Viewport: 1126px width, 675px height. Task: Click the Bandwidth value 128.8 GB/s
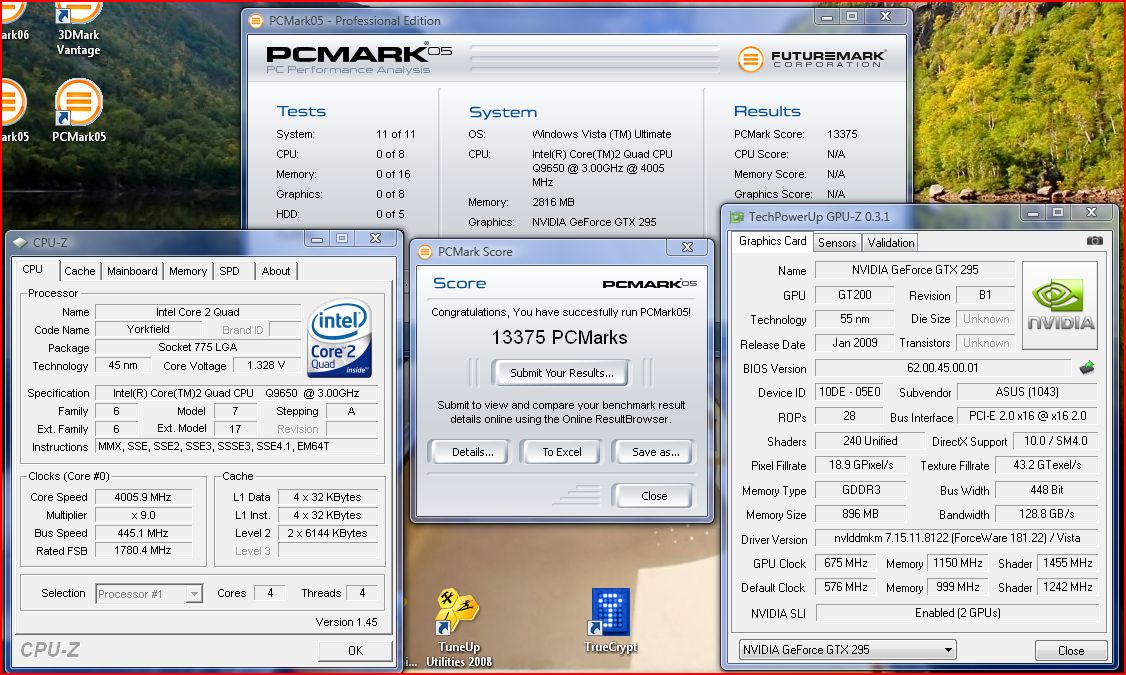(x=1046, y=514)
